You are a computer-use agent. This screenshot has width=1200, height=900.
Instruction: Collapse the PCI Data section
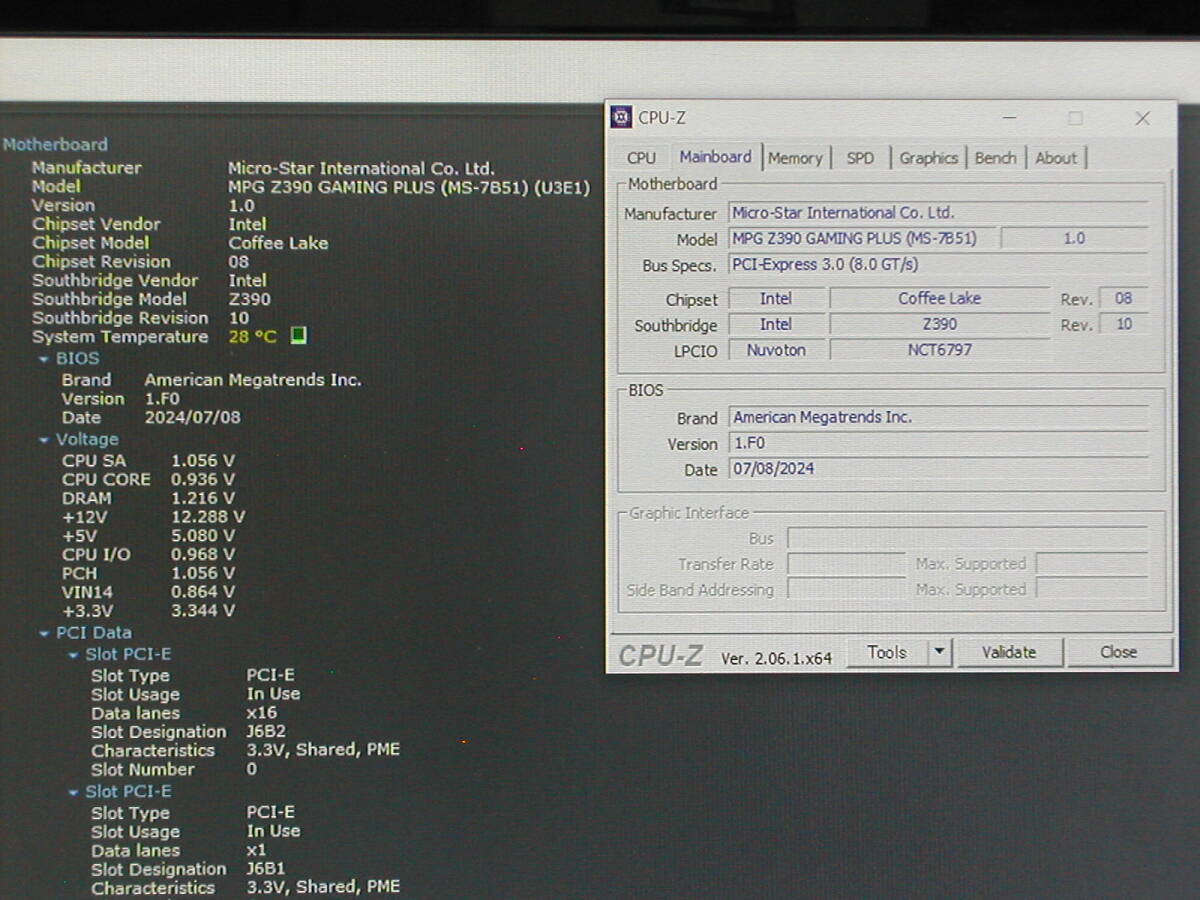pos(43,633)
